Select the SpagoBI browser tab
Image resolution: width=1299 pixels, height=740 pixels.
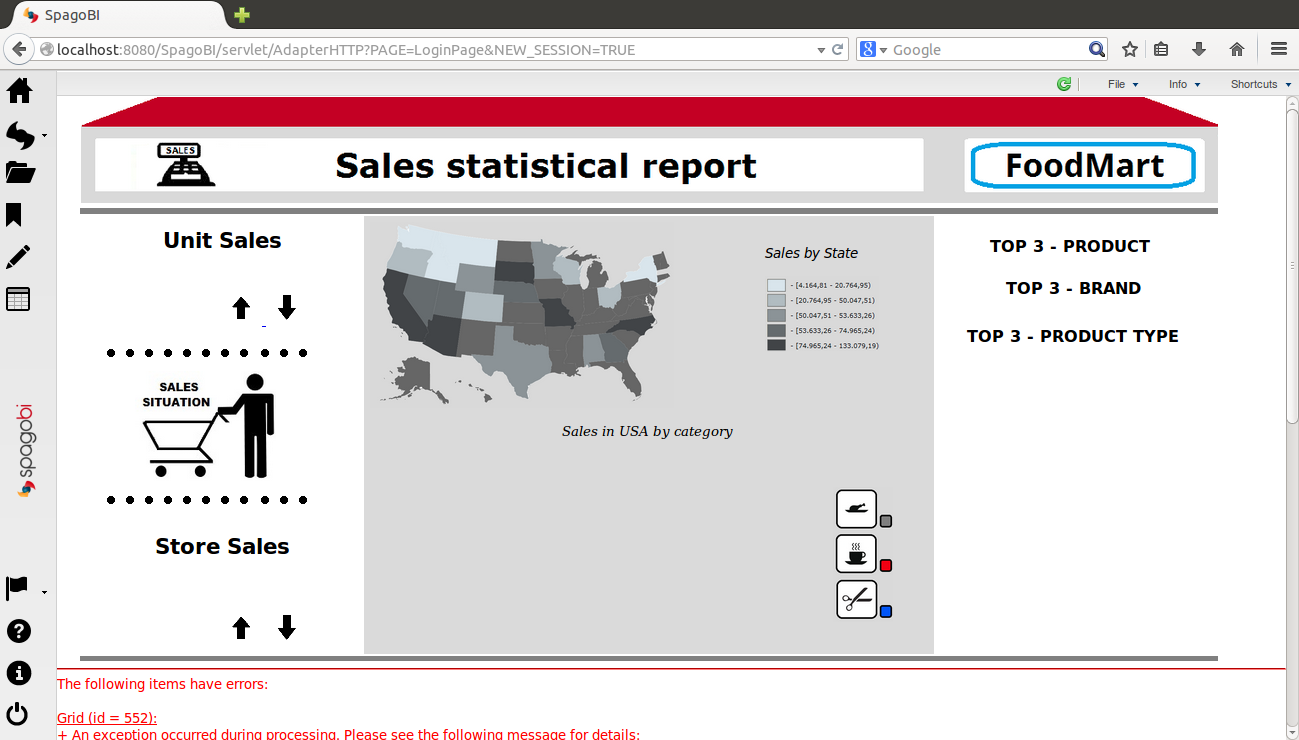pyautogui.click(x=119, y=15)
